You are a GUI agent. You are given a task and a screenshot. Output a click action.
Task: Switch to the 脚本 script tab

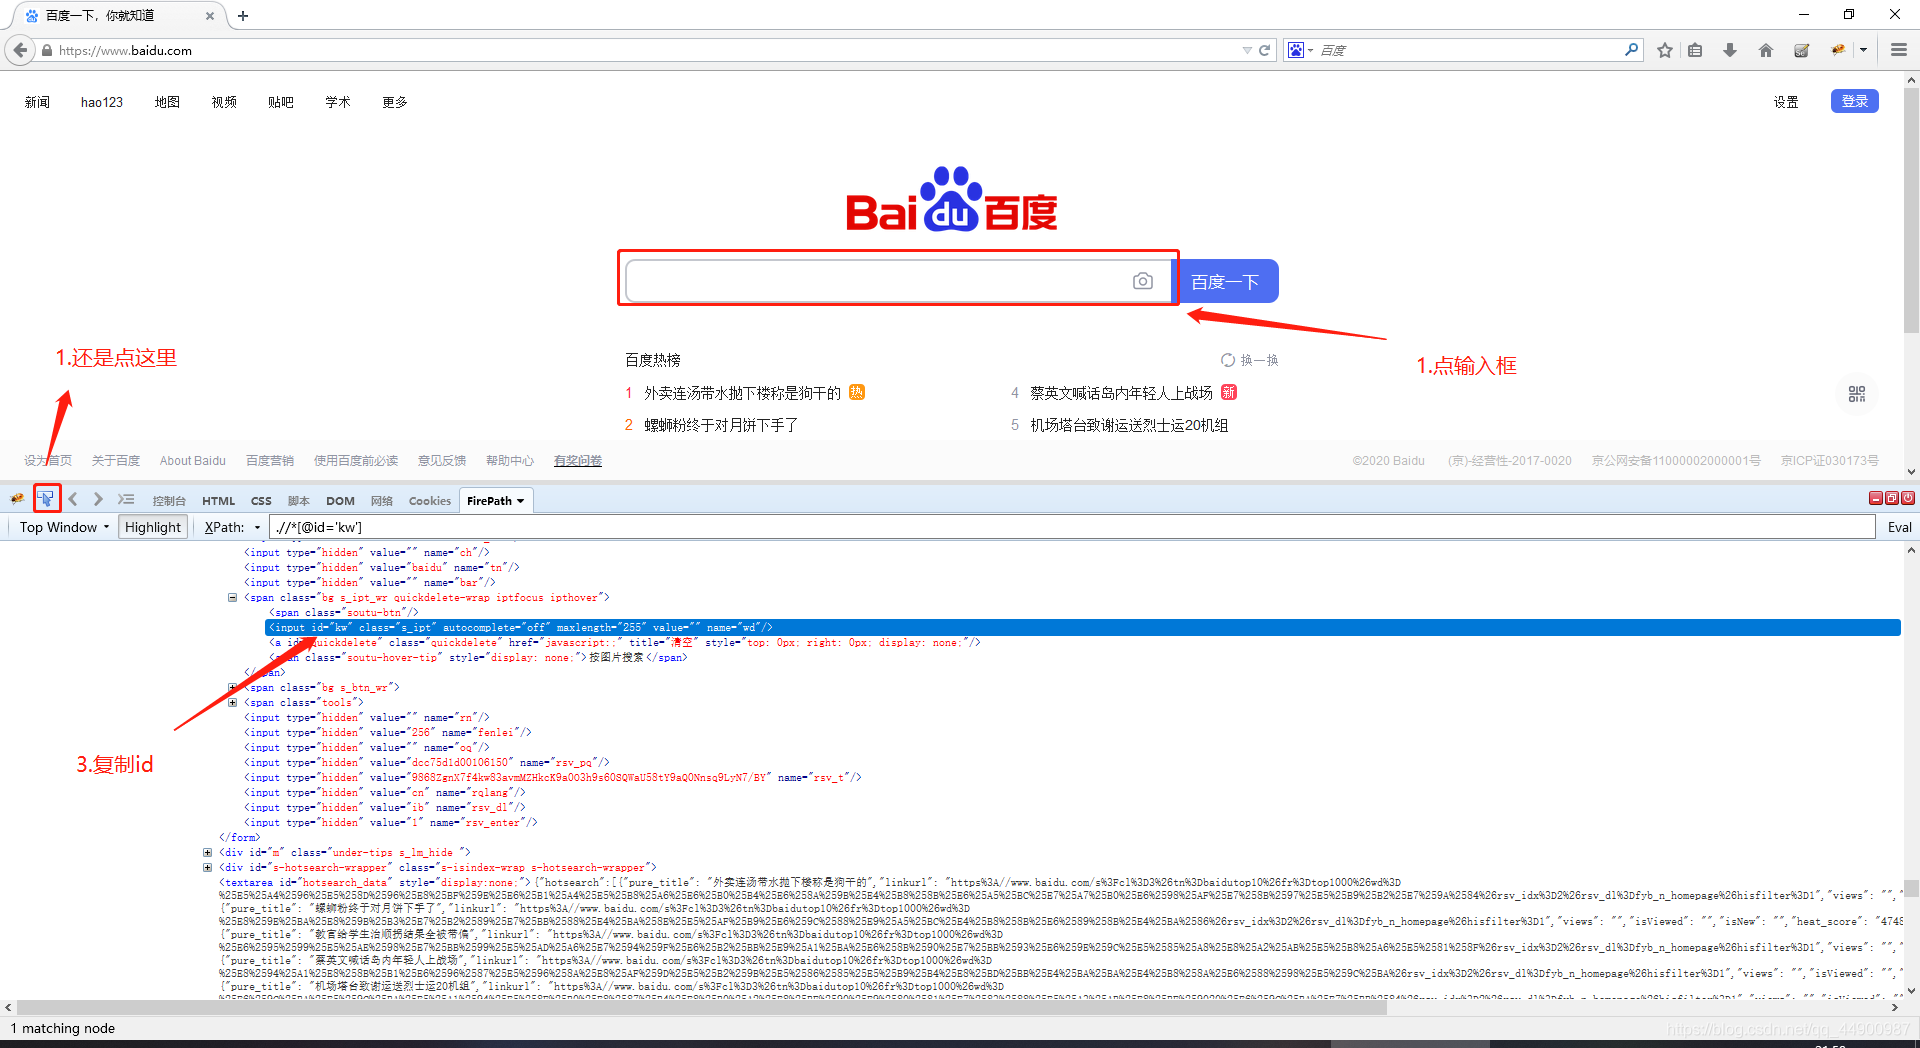(x=299, y=501)
